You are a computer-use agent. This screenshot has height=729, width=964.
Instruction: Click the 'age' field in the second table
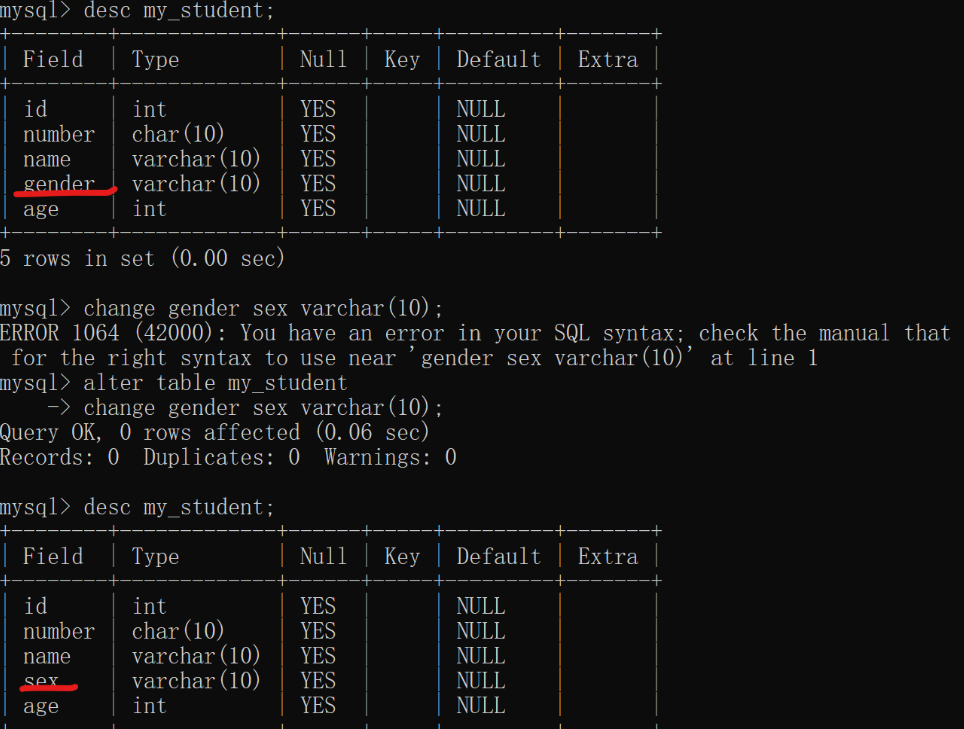[41, 706]
